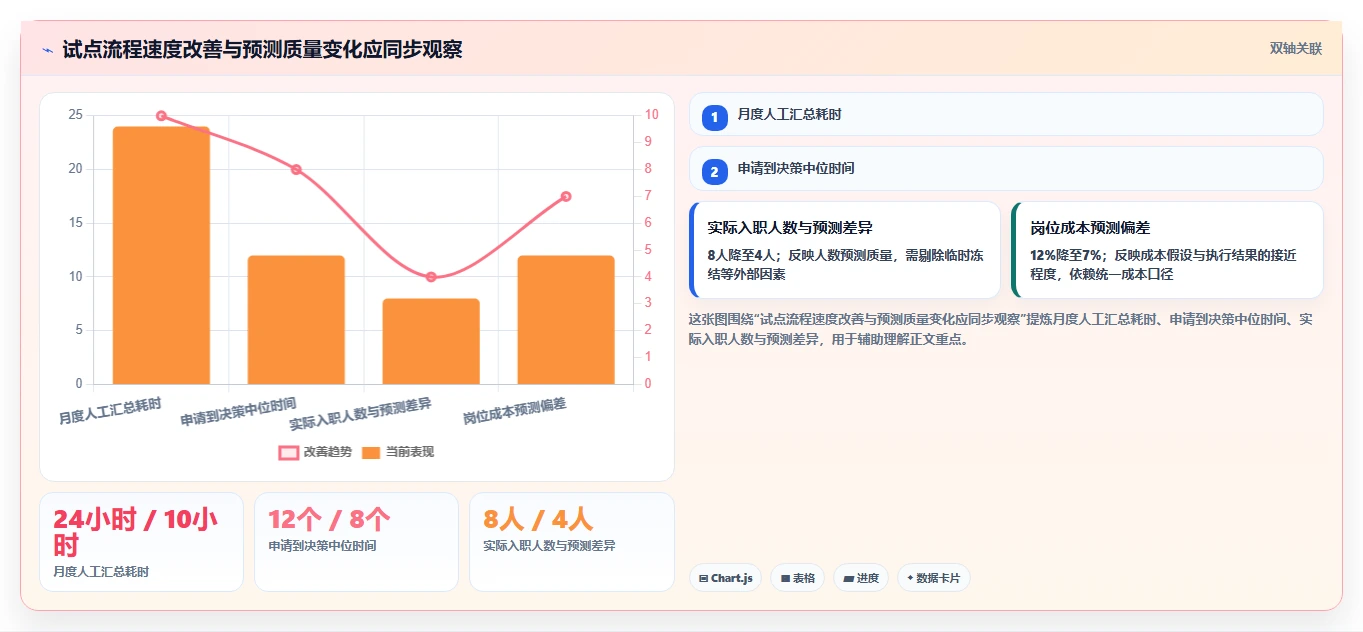The width and height of the screenshot is (1363, 632).
Task: Click the Chart.js tag
Action: (x=726, y=578)
